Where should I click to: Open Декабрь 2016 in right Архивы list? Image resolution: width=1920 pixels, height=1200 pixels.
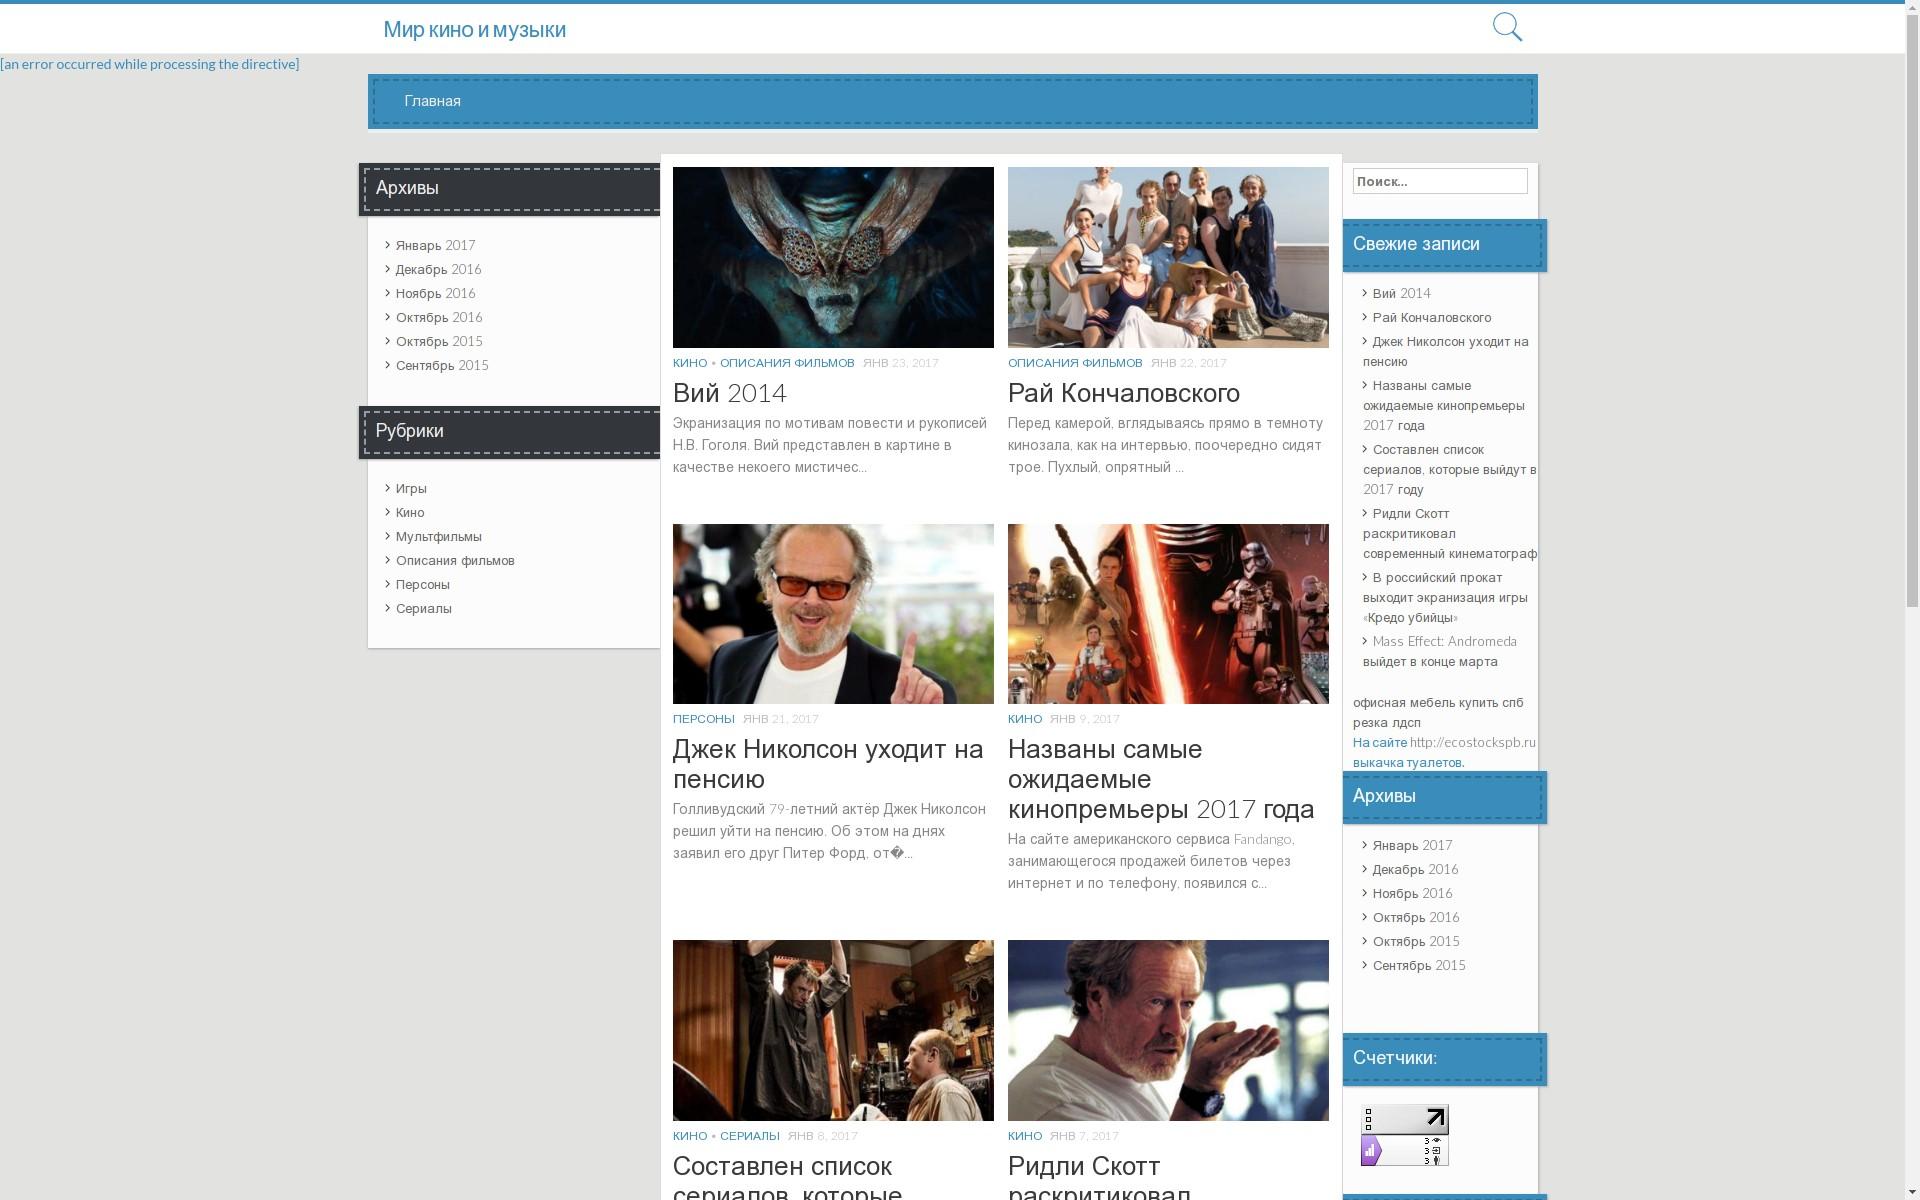[x=1415, y=869]
